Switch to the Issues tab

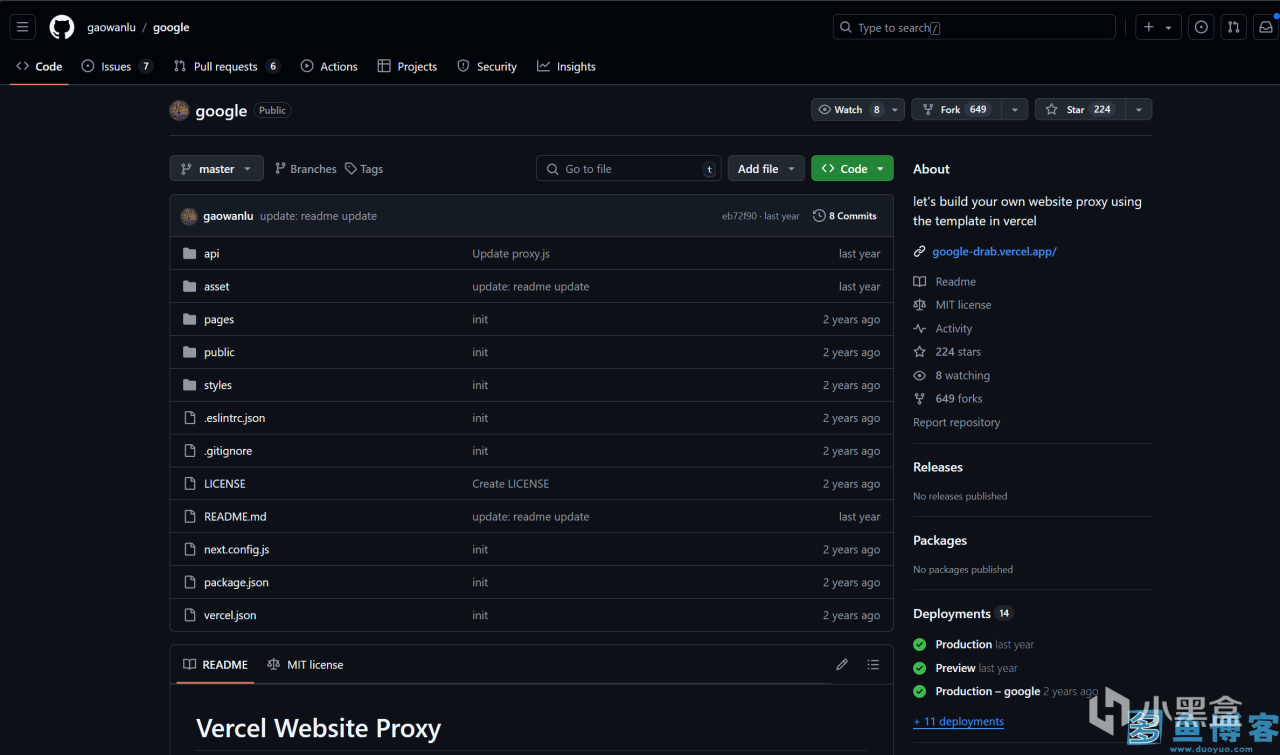coord(117,66)
